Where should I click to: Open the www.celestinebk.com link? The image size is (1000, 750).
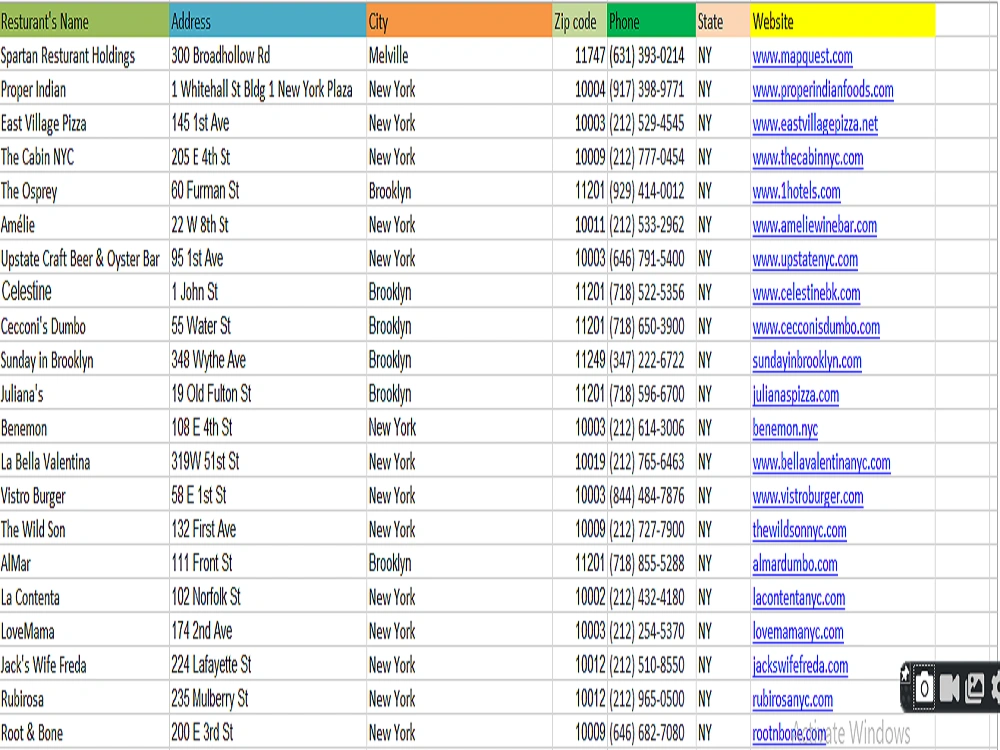[x=806, y=293]
